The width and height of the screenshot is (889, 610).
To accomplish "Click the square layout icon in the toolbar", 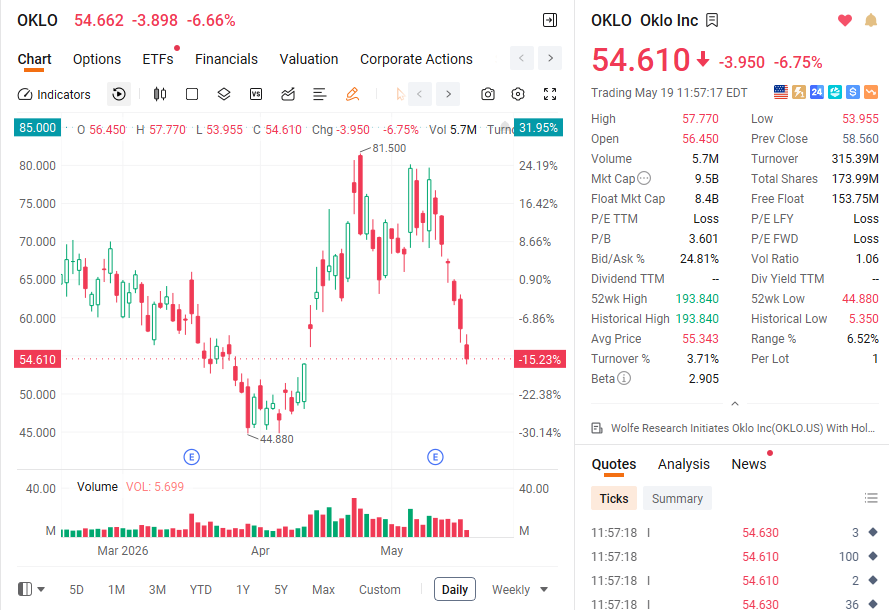I will tap(192, 94).
